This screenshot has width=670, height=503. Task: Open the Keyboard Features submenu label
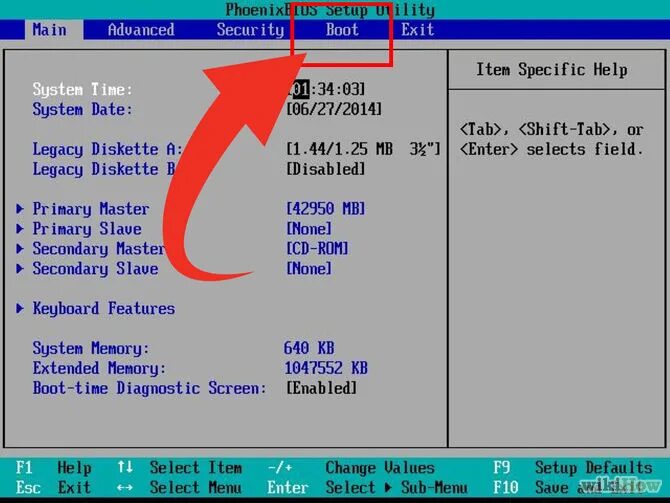click(x=104, y=309)
